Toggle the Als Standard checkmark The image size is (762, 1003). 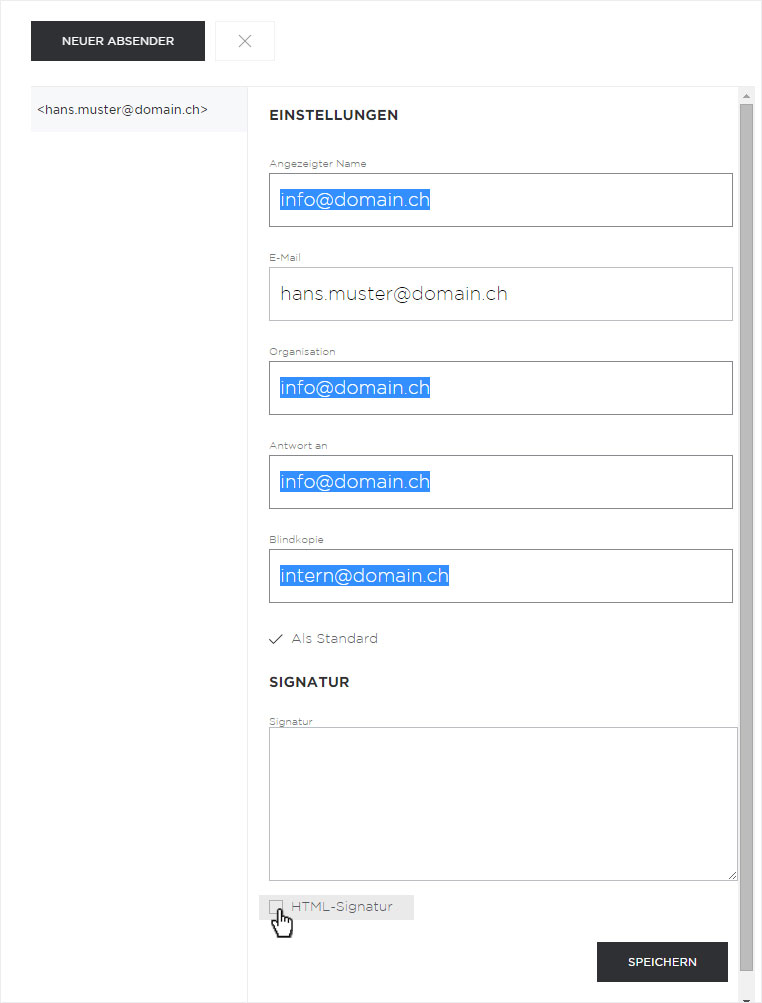click(276, 639)
